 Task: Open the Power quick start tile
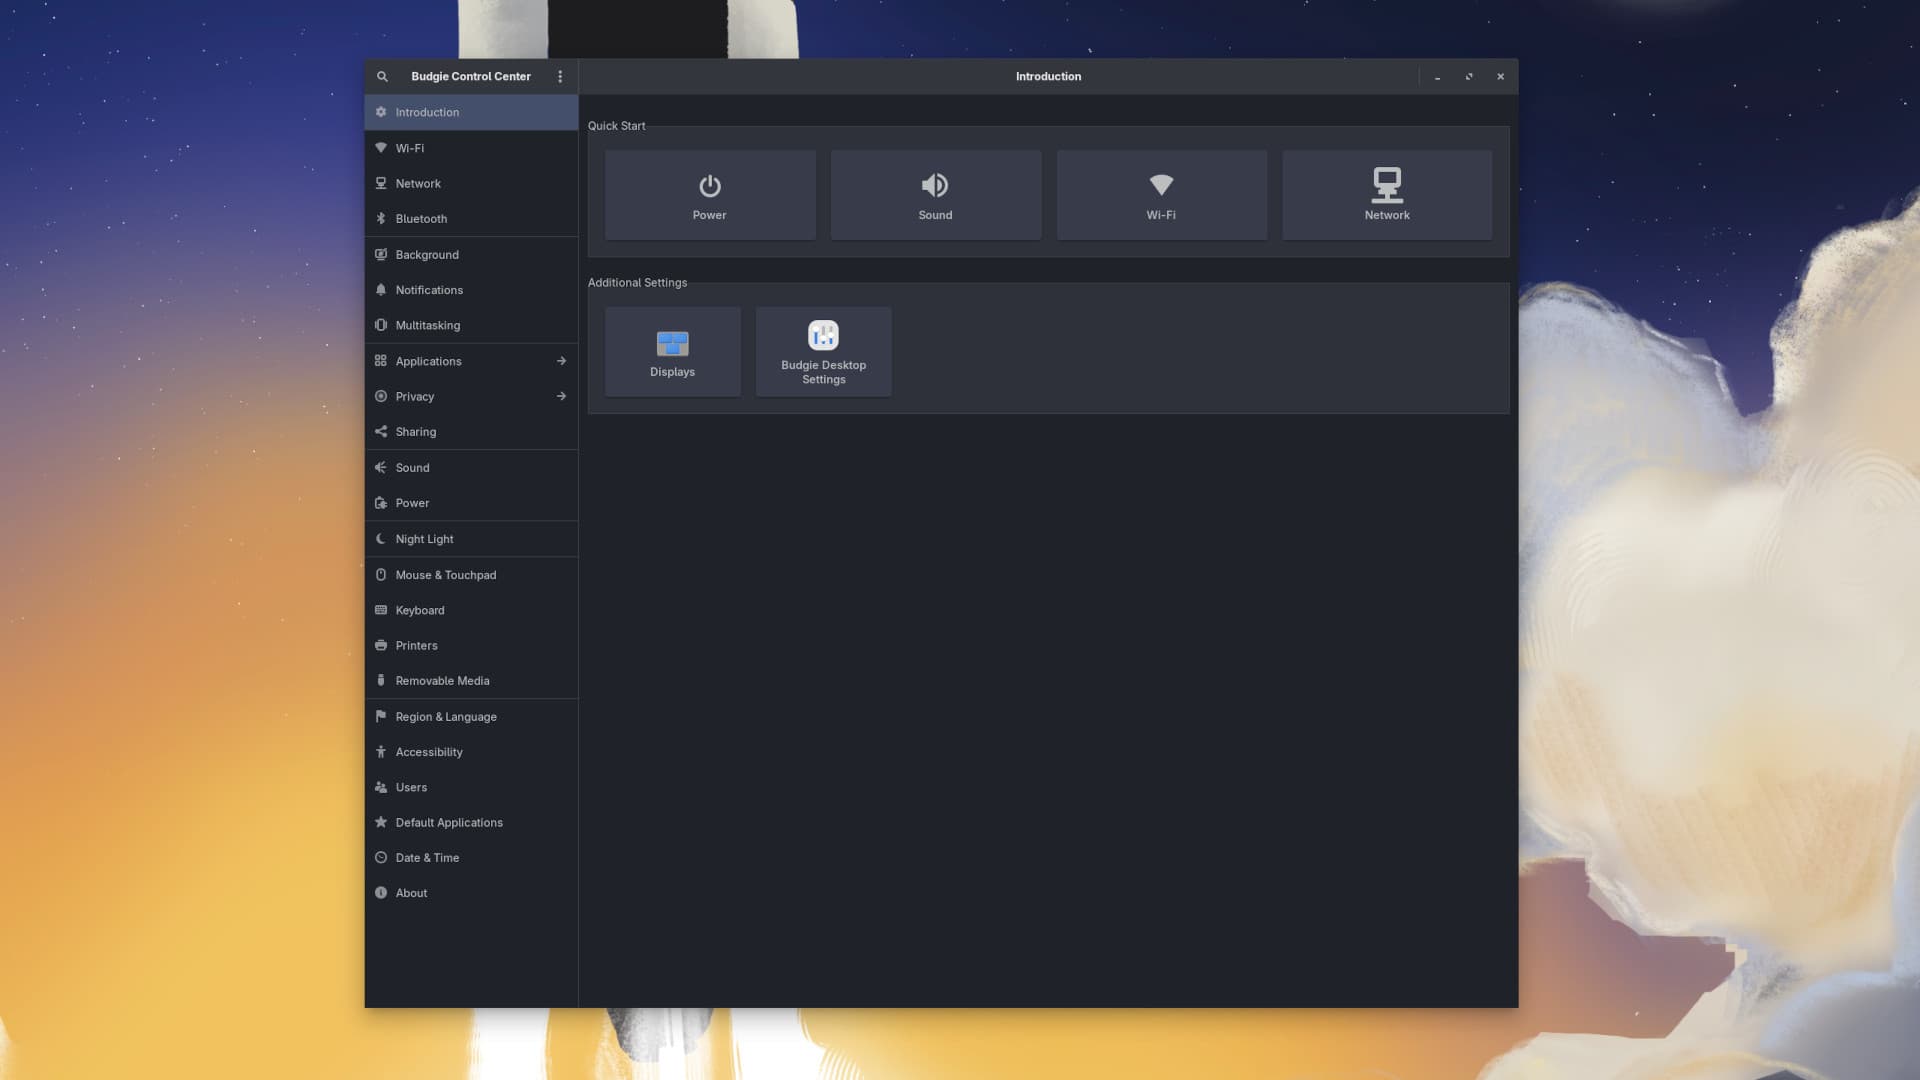click(709, 194)
